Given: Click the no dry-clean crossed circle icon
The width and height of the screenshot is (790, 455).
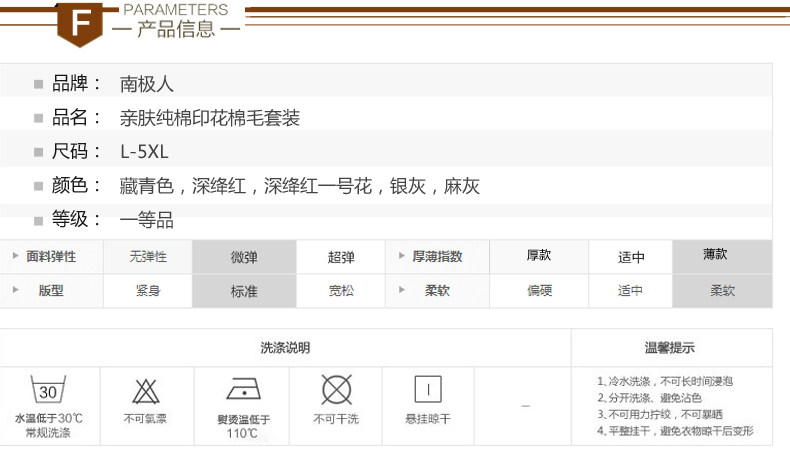Looking at the screenshot, I should 337,389.
